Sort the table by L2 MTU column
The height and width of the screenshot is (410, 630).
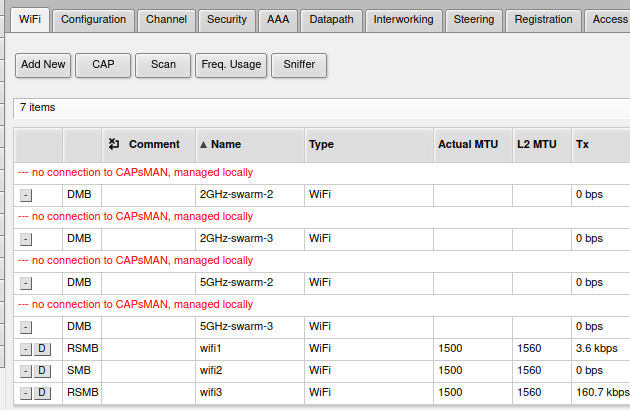536,144
